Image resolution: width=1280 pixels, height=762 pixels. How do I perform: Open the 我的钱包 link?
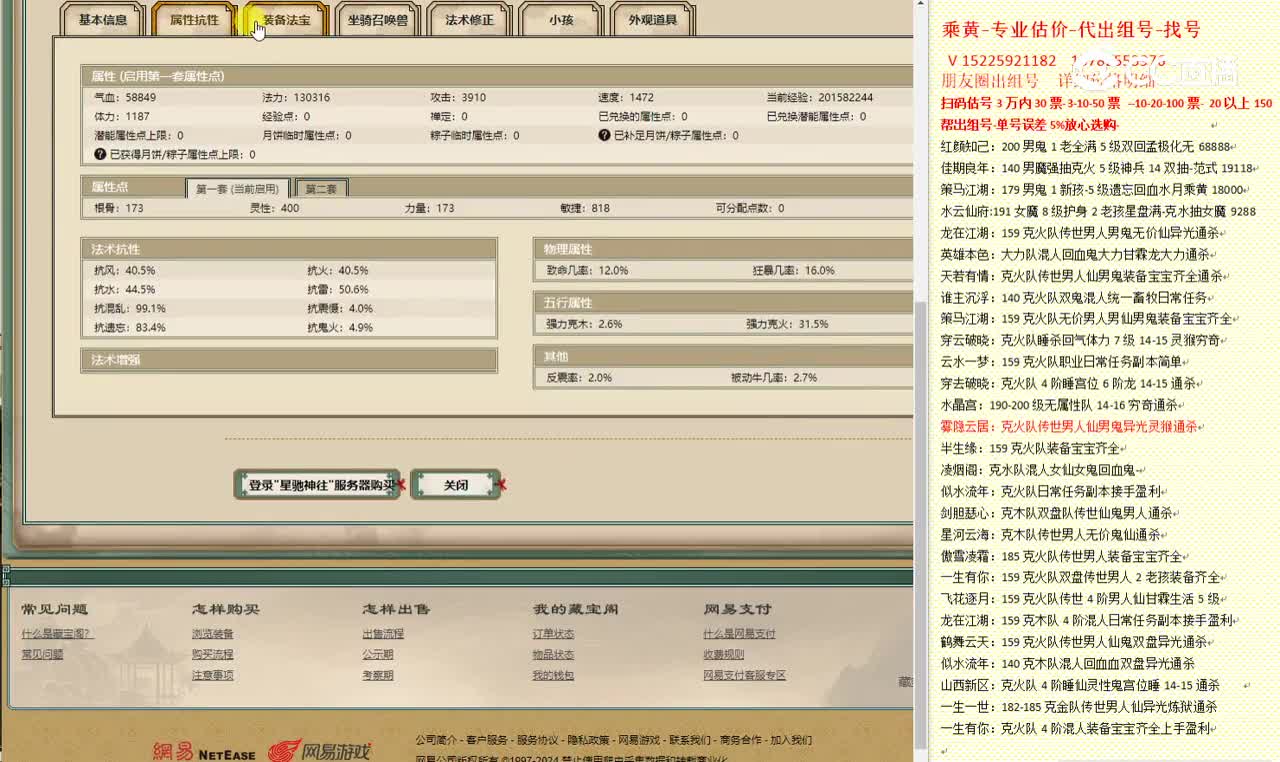pyautogui.click(x=553, y=676)
